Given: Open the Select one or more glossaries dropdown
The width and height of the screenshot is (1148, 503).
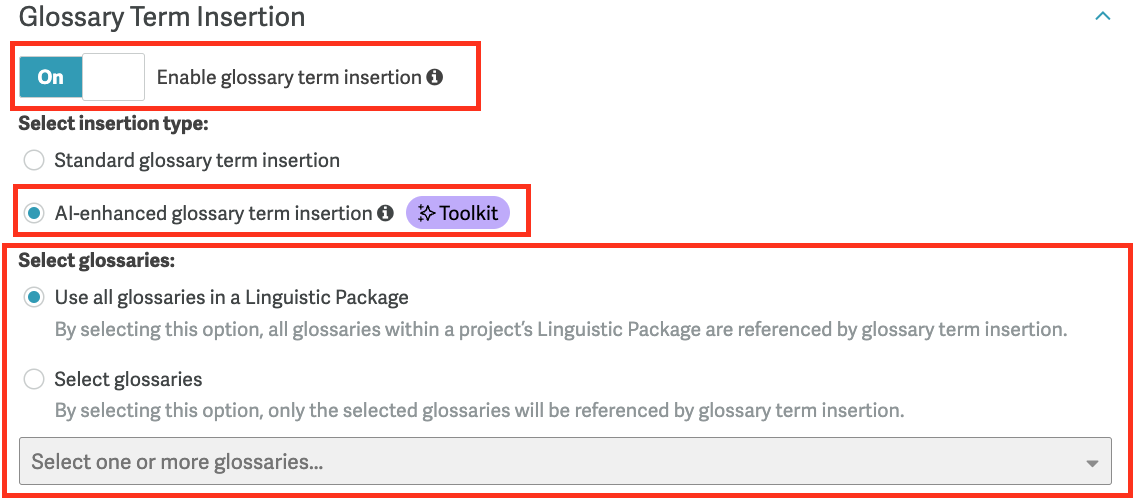Looking at the screenshot, I should (x=565, y=461).
